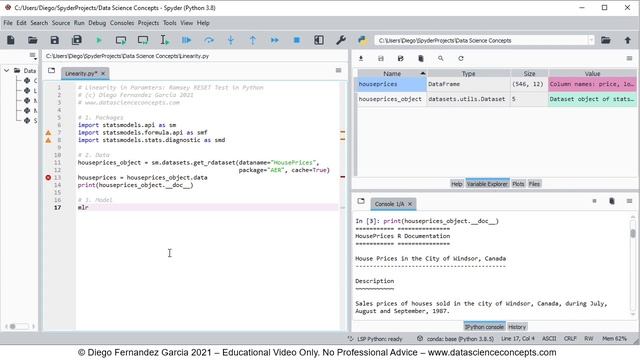Click project explorer horizontal scrollbar
The height and width of the screenshot is (360, 640).
pos(19,326)
